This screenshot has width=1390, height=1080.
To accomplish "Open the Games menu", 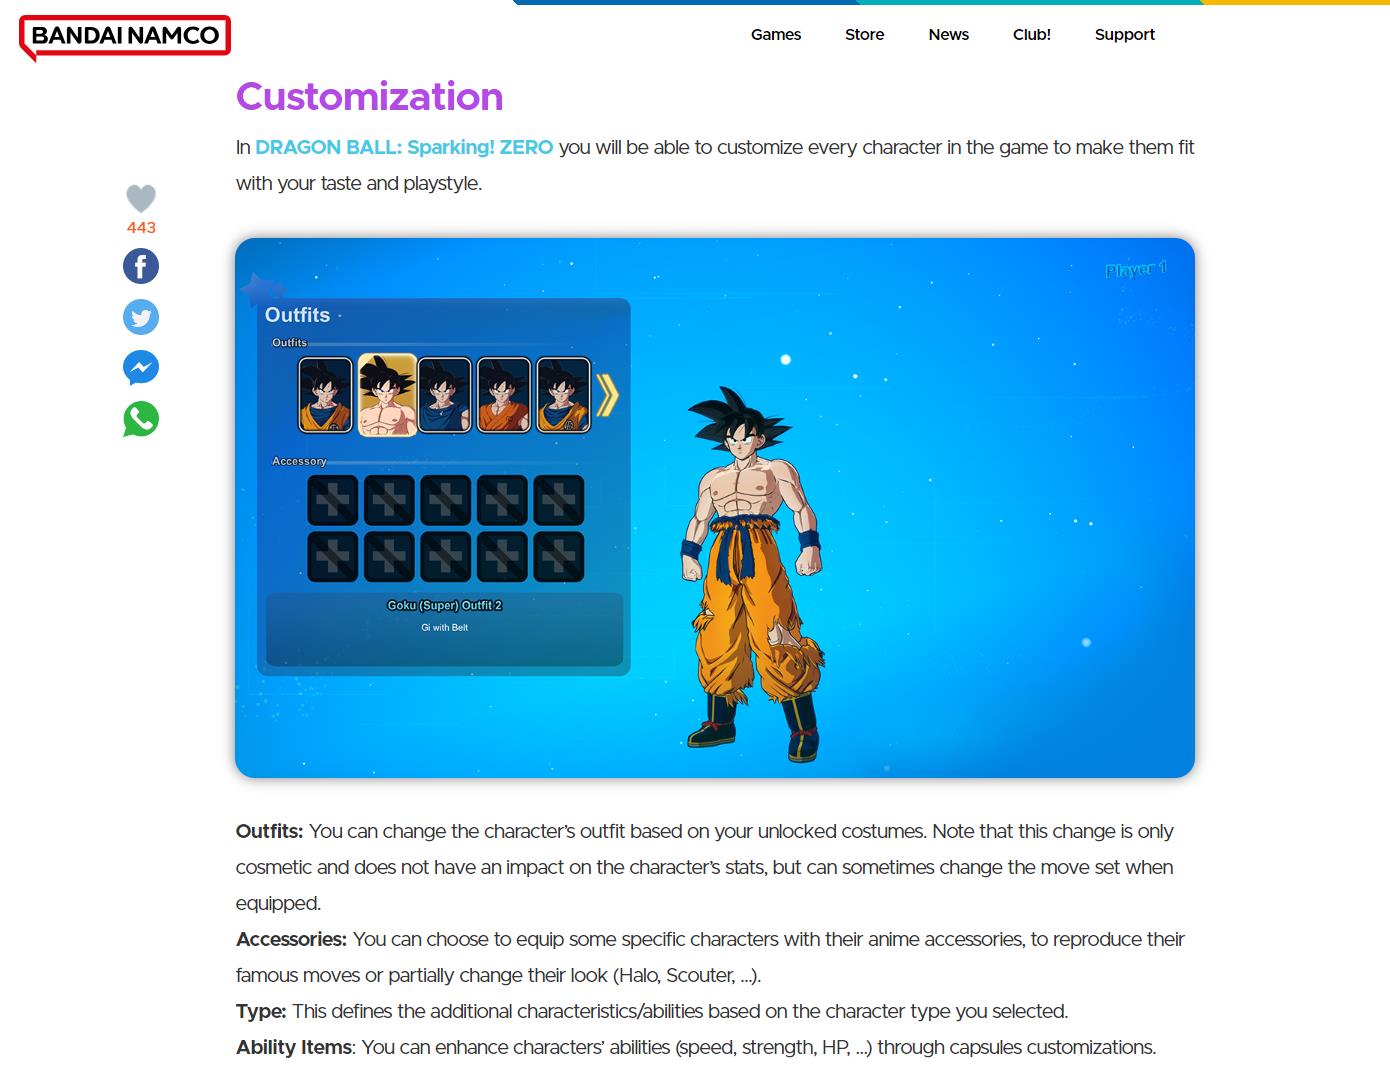I will pos(776,34).
